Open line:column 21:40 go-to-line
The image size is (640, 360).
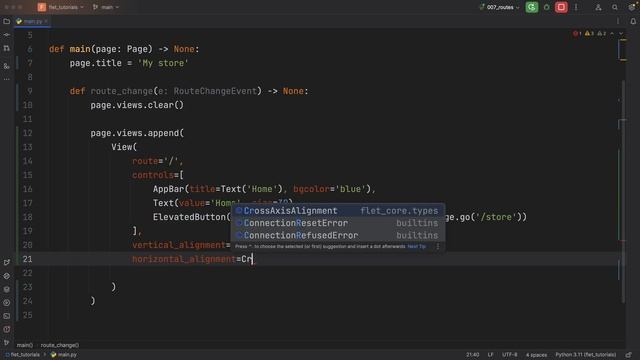(x=473, y=355)
